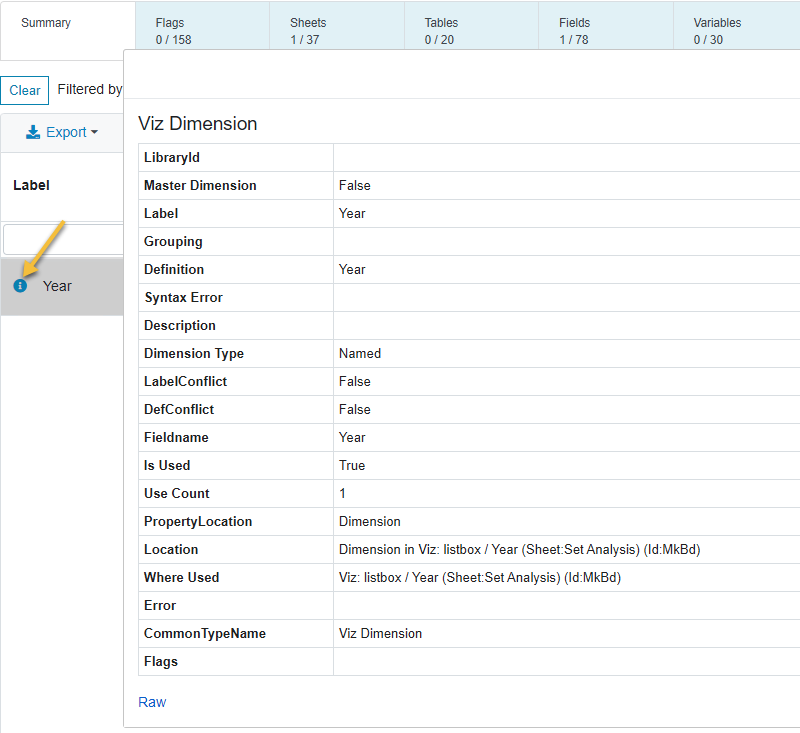Click the LabelConflict False value
Screen dimensions: 800x733
355,381
